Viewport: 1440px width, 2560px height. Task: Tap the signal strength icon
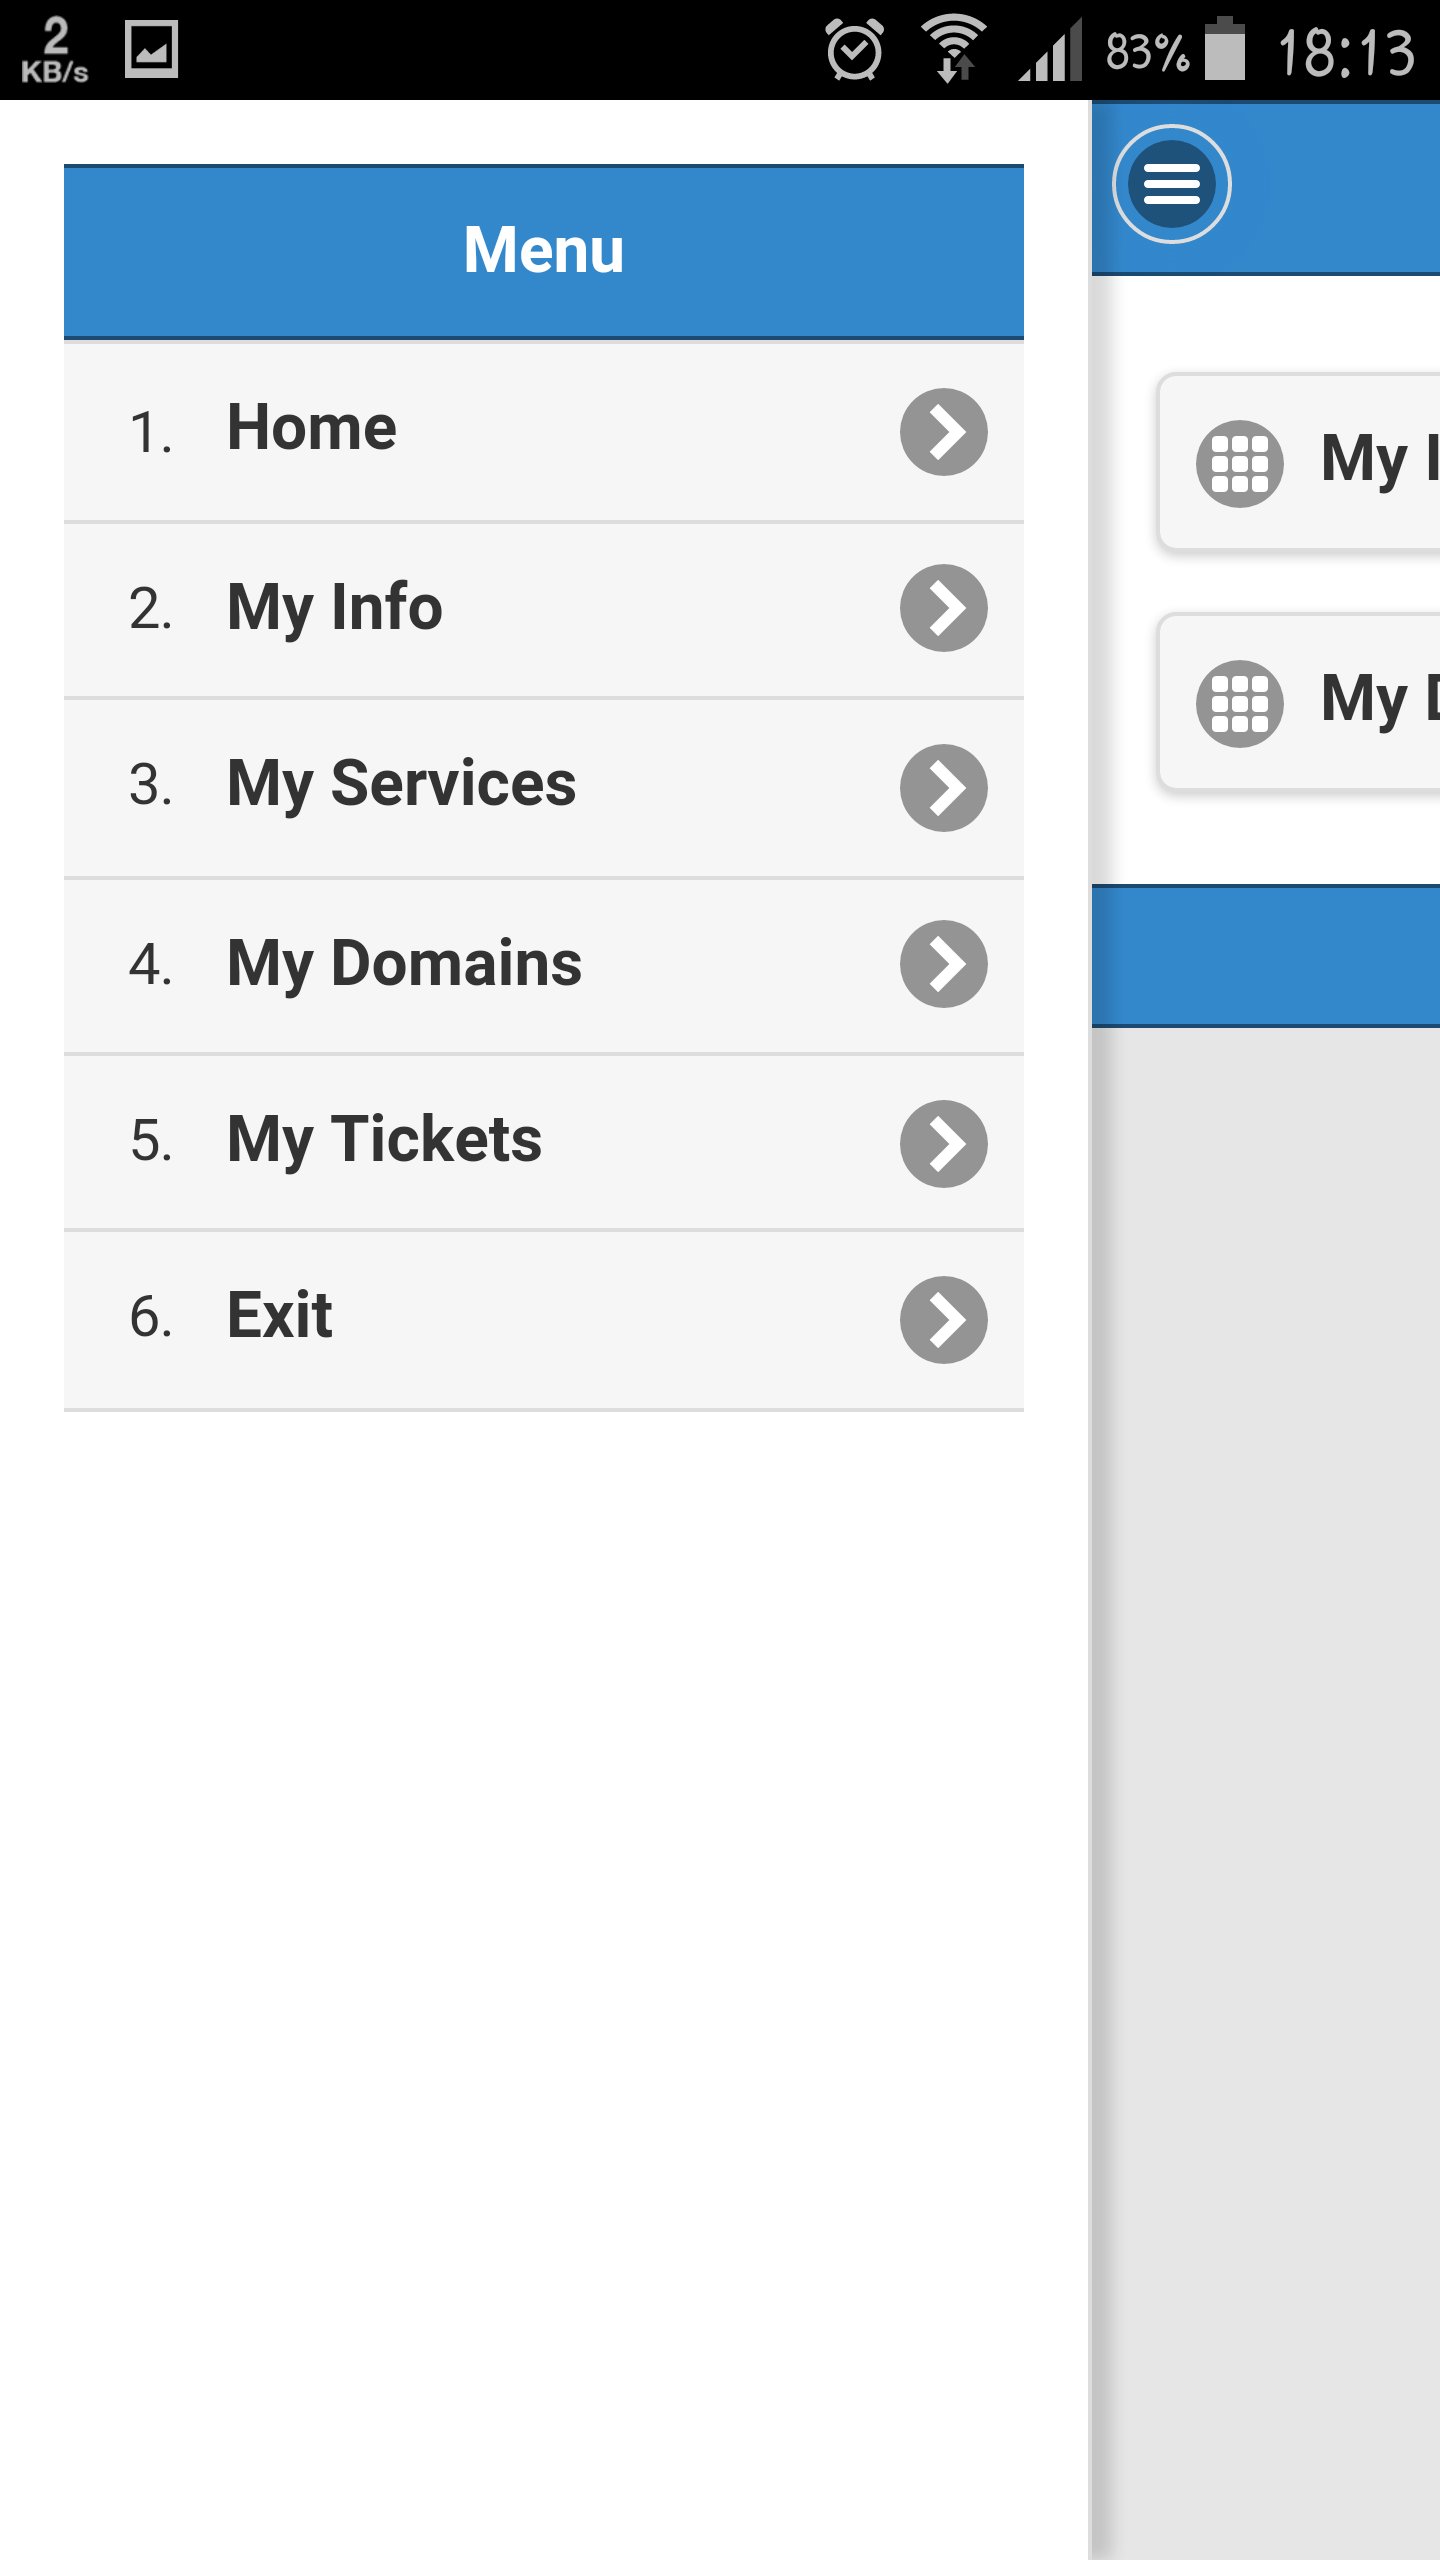pos(1052,50)
